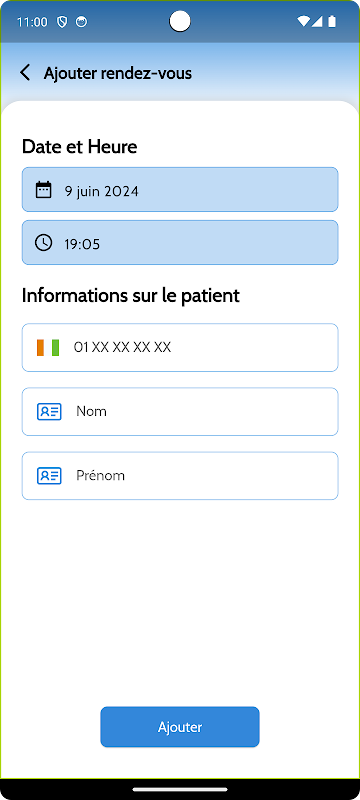The height and width of the screenshot is (800, 360).
Task: Focus the Nom input field
Action: [x=180, y=412]
